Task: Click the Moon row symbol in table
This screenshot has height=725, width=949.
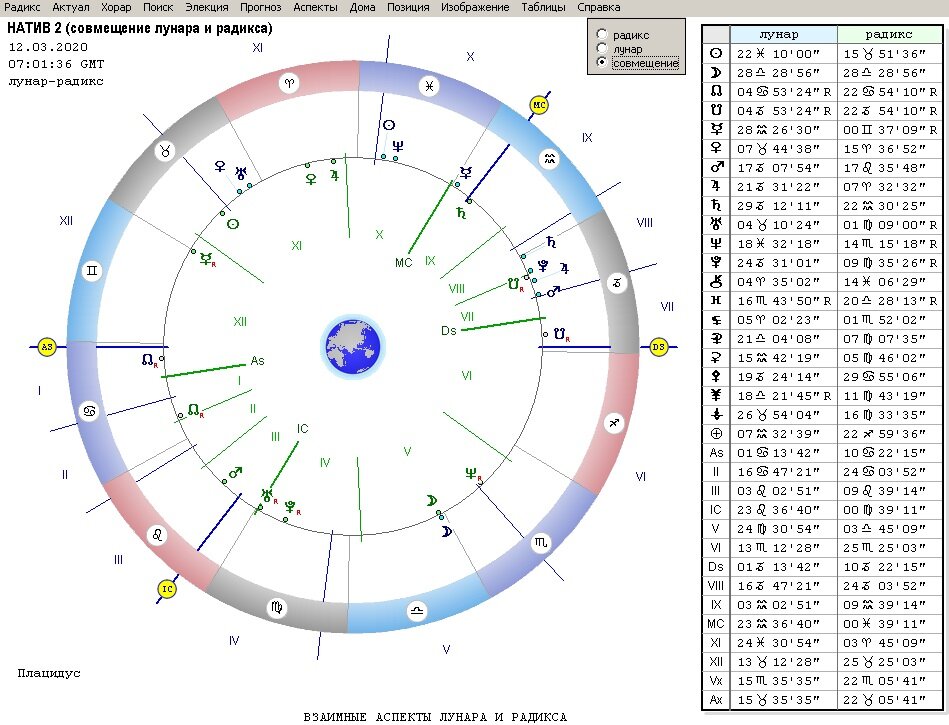Action: point(716,73)
